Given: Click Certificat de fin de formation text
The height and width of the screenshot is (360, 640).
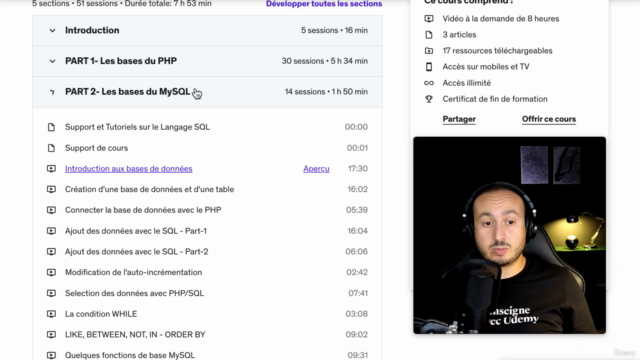Looking at the screenshot, I should [x=495, y=99].
